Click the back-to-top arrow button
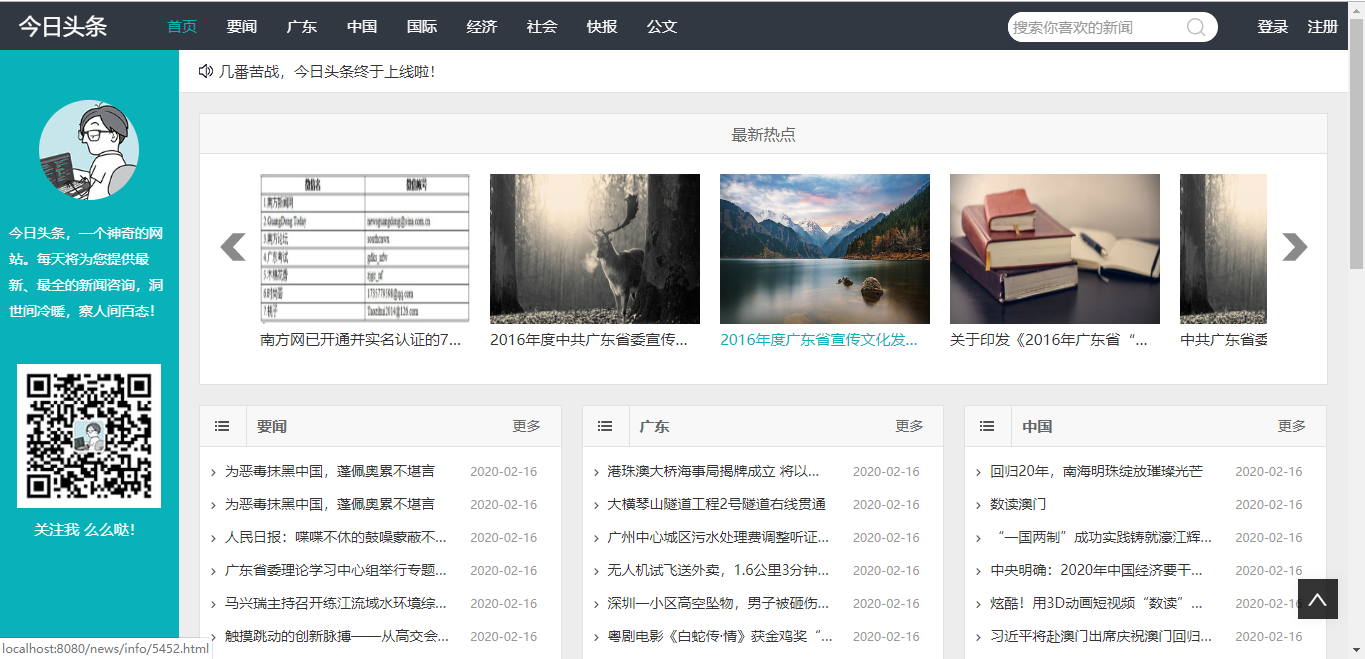Viewport: 1365px width, 659px height. click(x=1318, y=599)
